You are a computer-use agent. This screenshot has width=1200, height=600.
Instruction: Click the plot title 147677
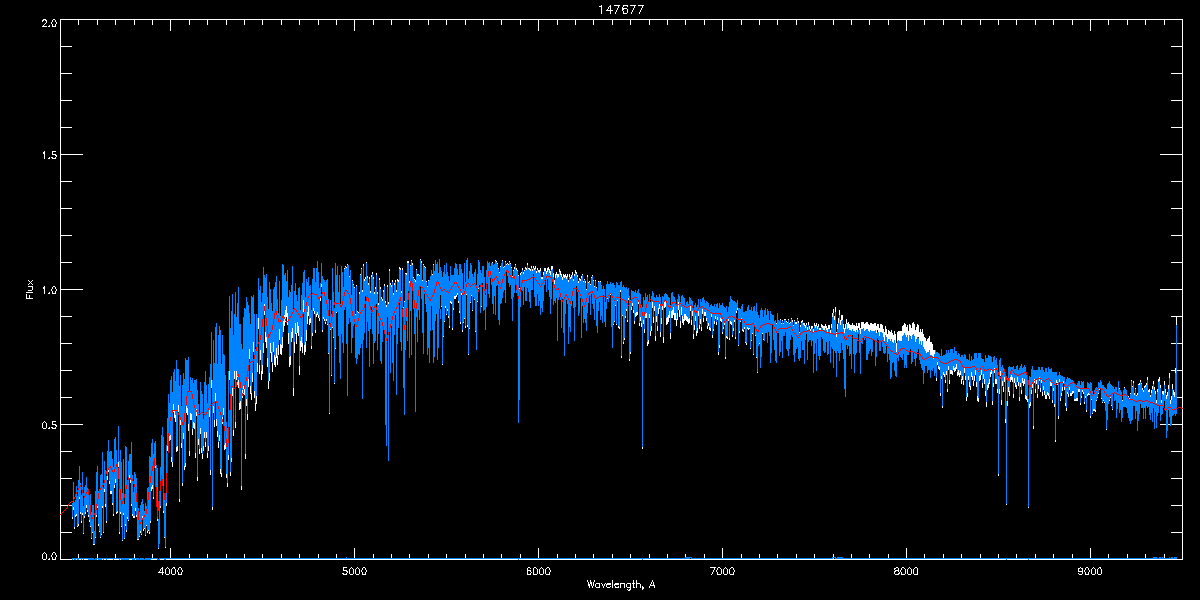(620, 8)
